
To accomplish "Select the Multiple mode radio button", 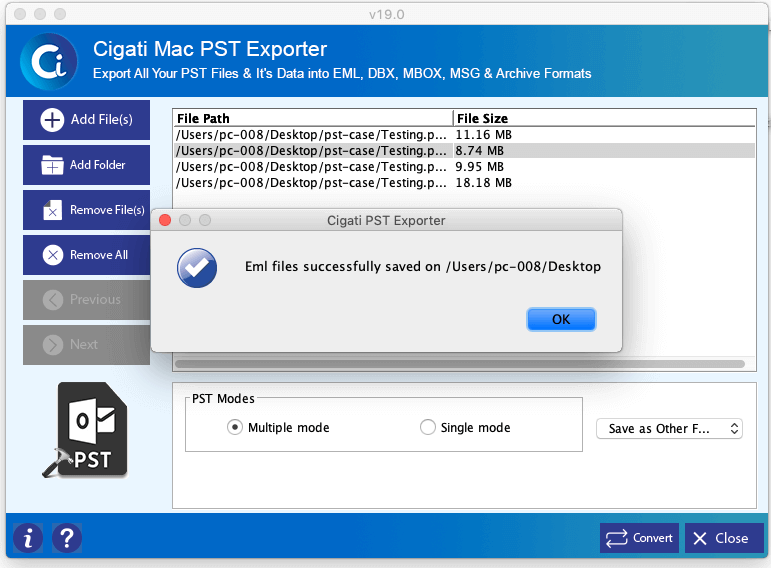I will [235, 427].
